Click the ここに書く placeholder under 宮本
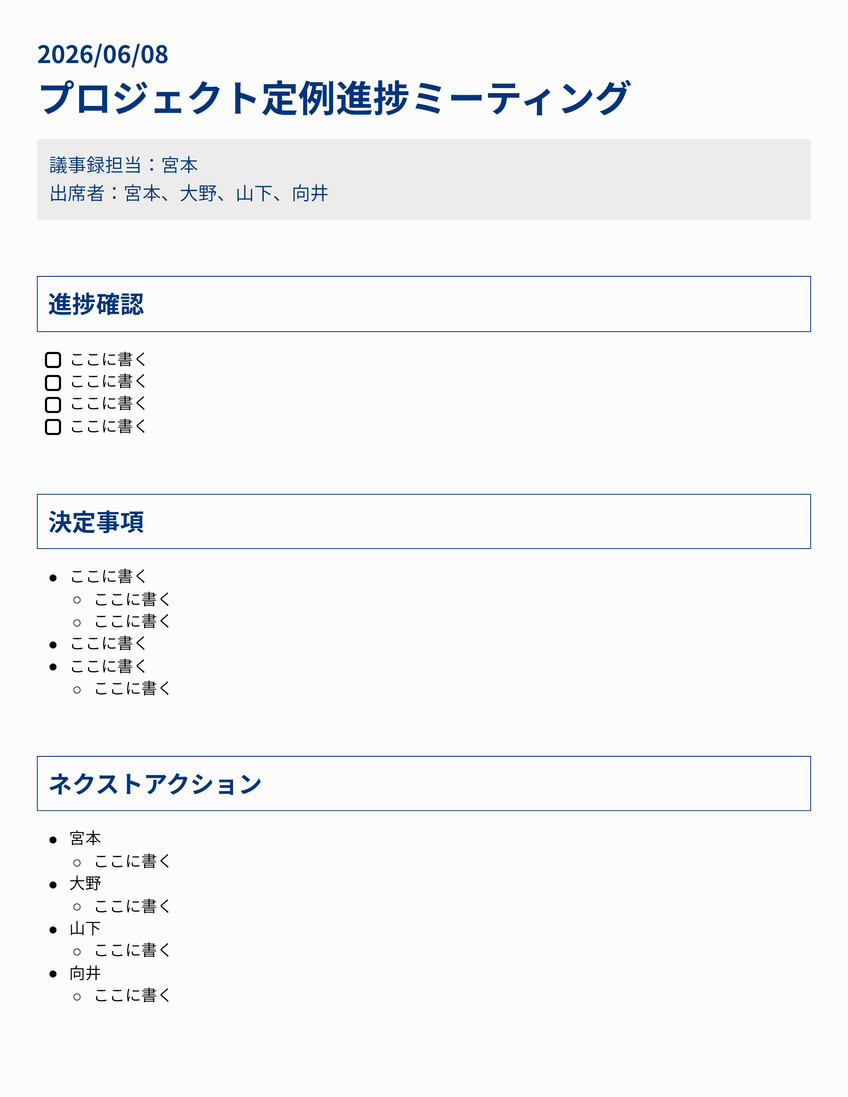Screen dimensions: 848x1097 132,861
